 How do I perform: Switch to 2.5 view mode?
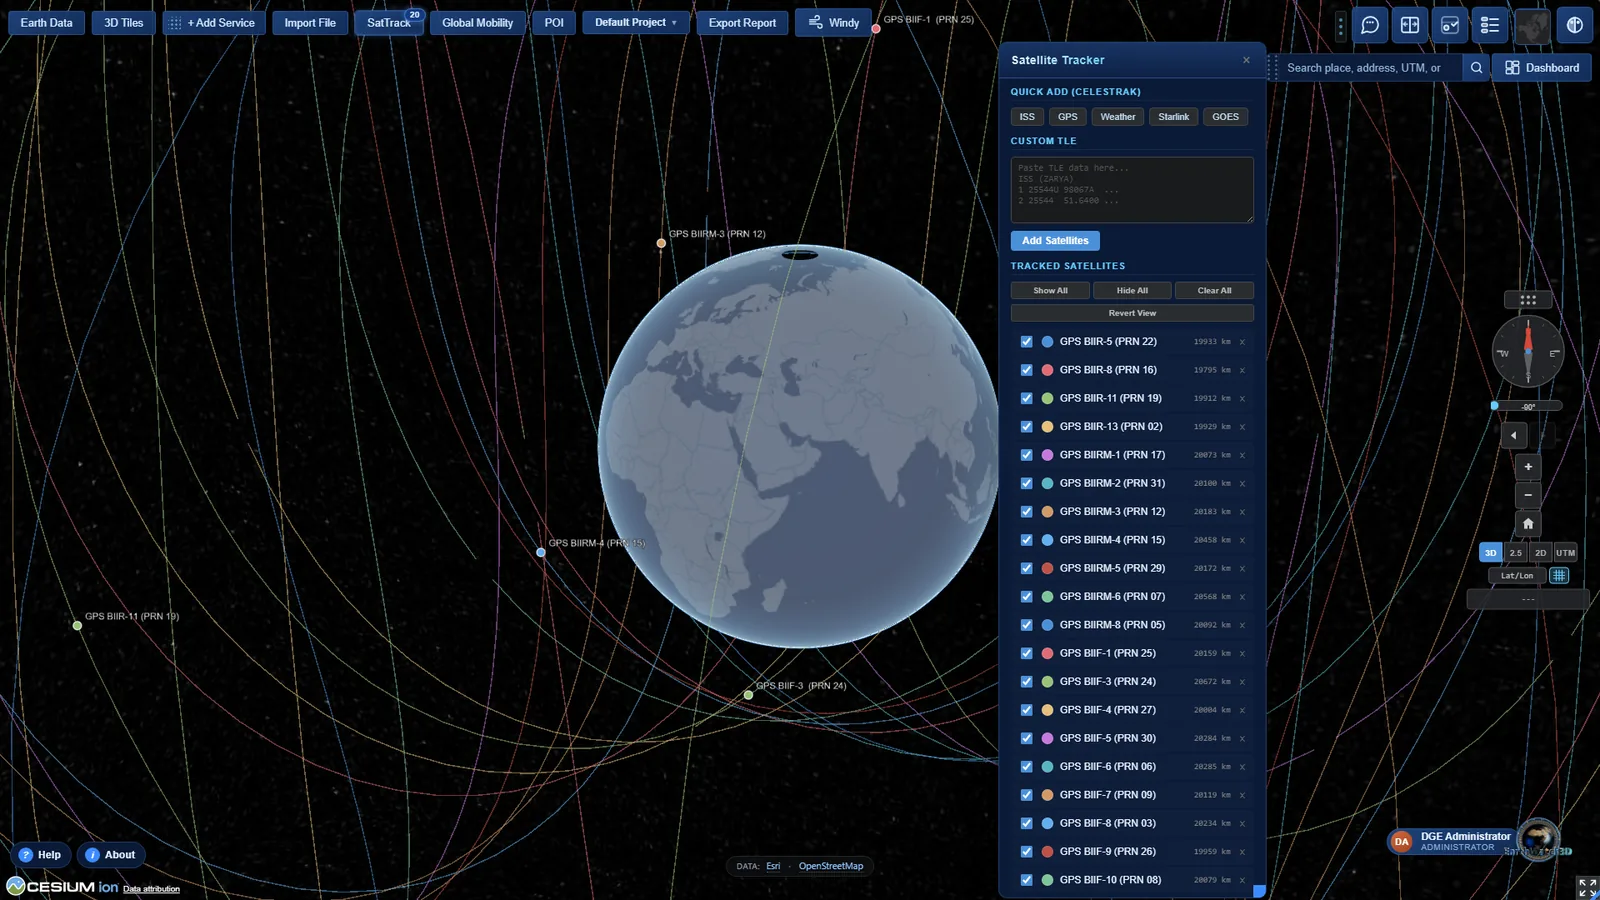click(1516, 552)
